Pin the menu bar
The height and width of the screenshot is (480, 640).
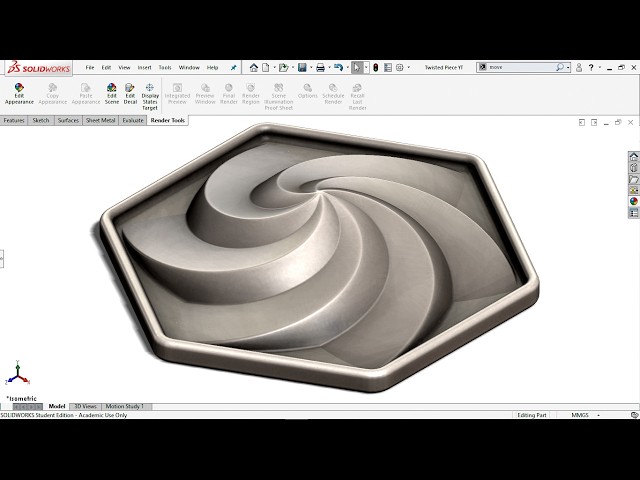233,68
